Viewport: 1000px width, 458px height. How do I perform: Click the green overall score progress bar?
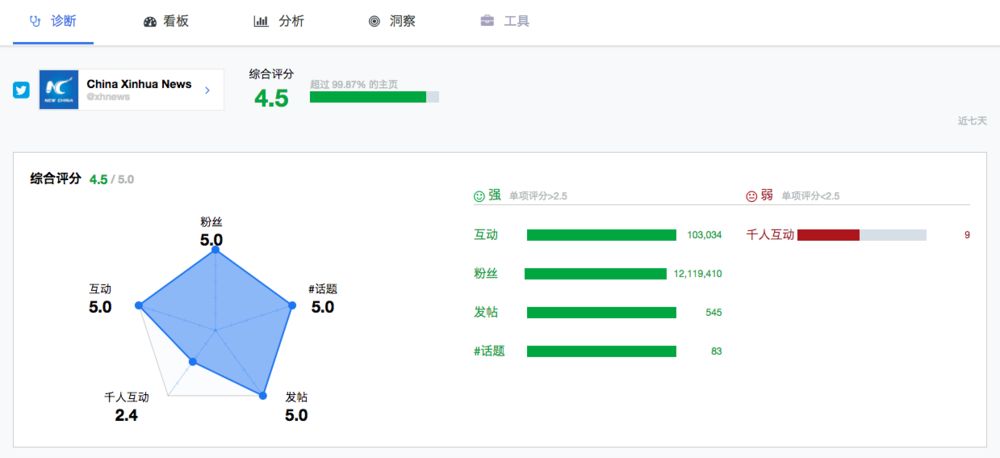tap(368, 97)
